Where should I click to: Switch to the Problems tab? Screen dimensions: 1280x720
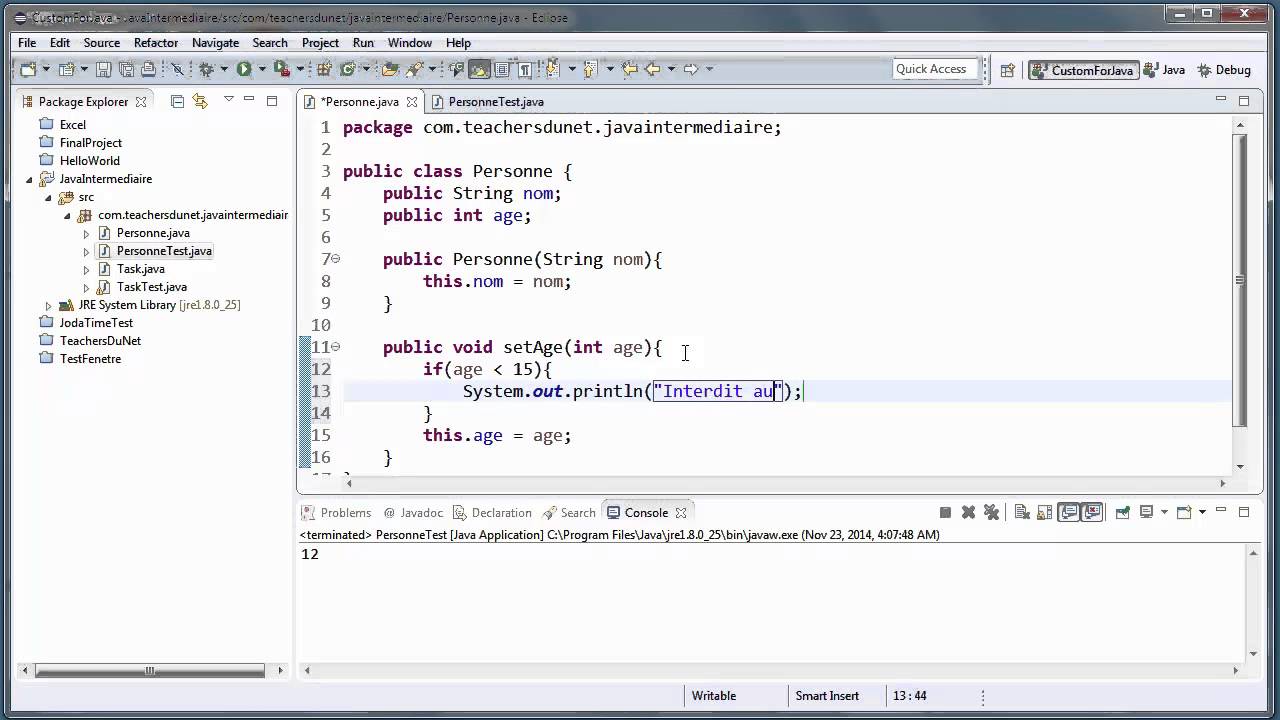[337, 513]
